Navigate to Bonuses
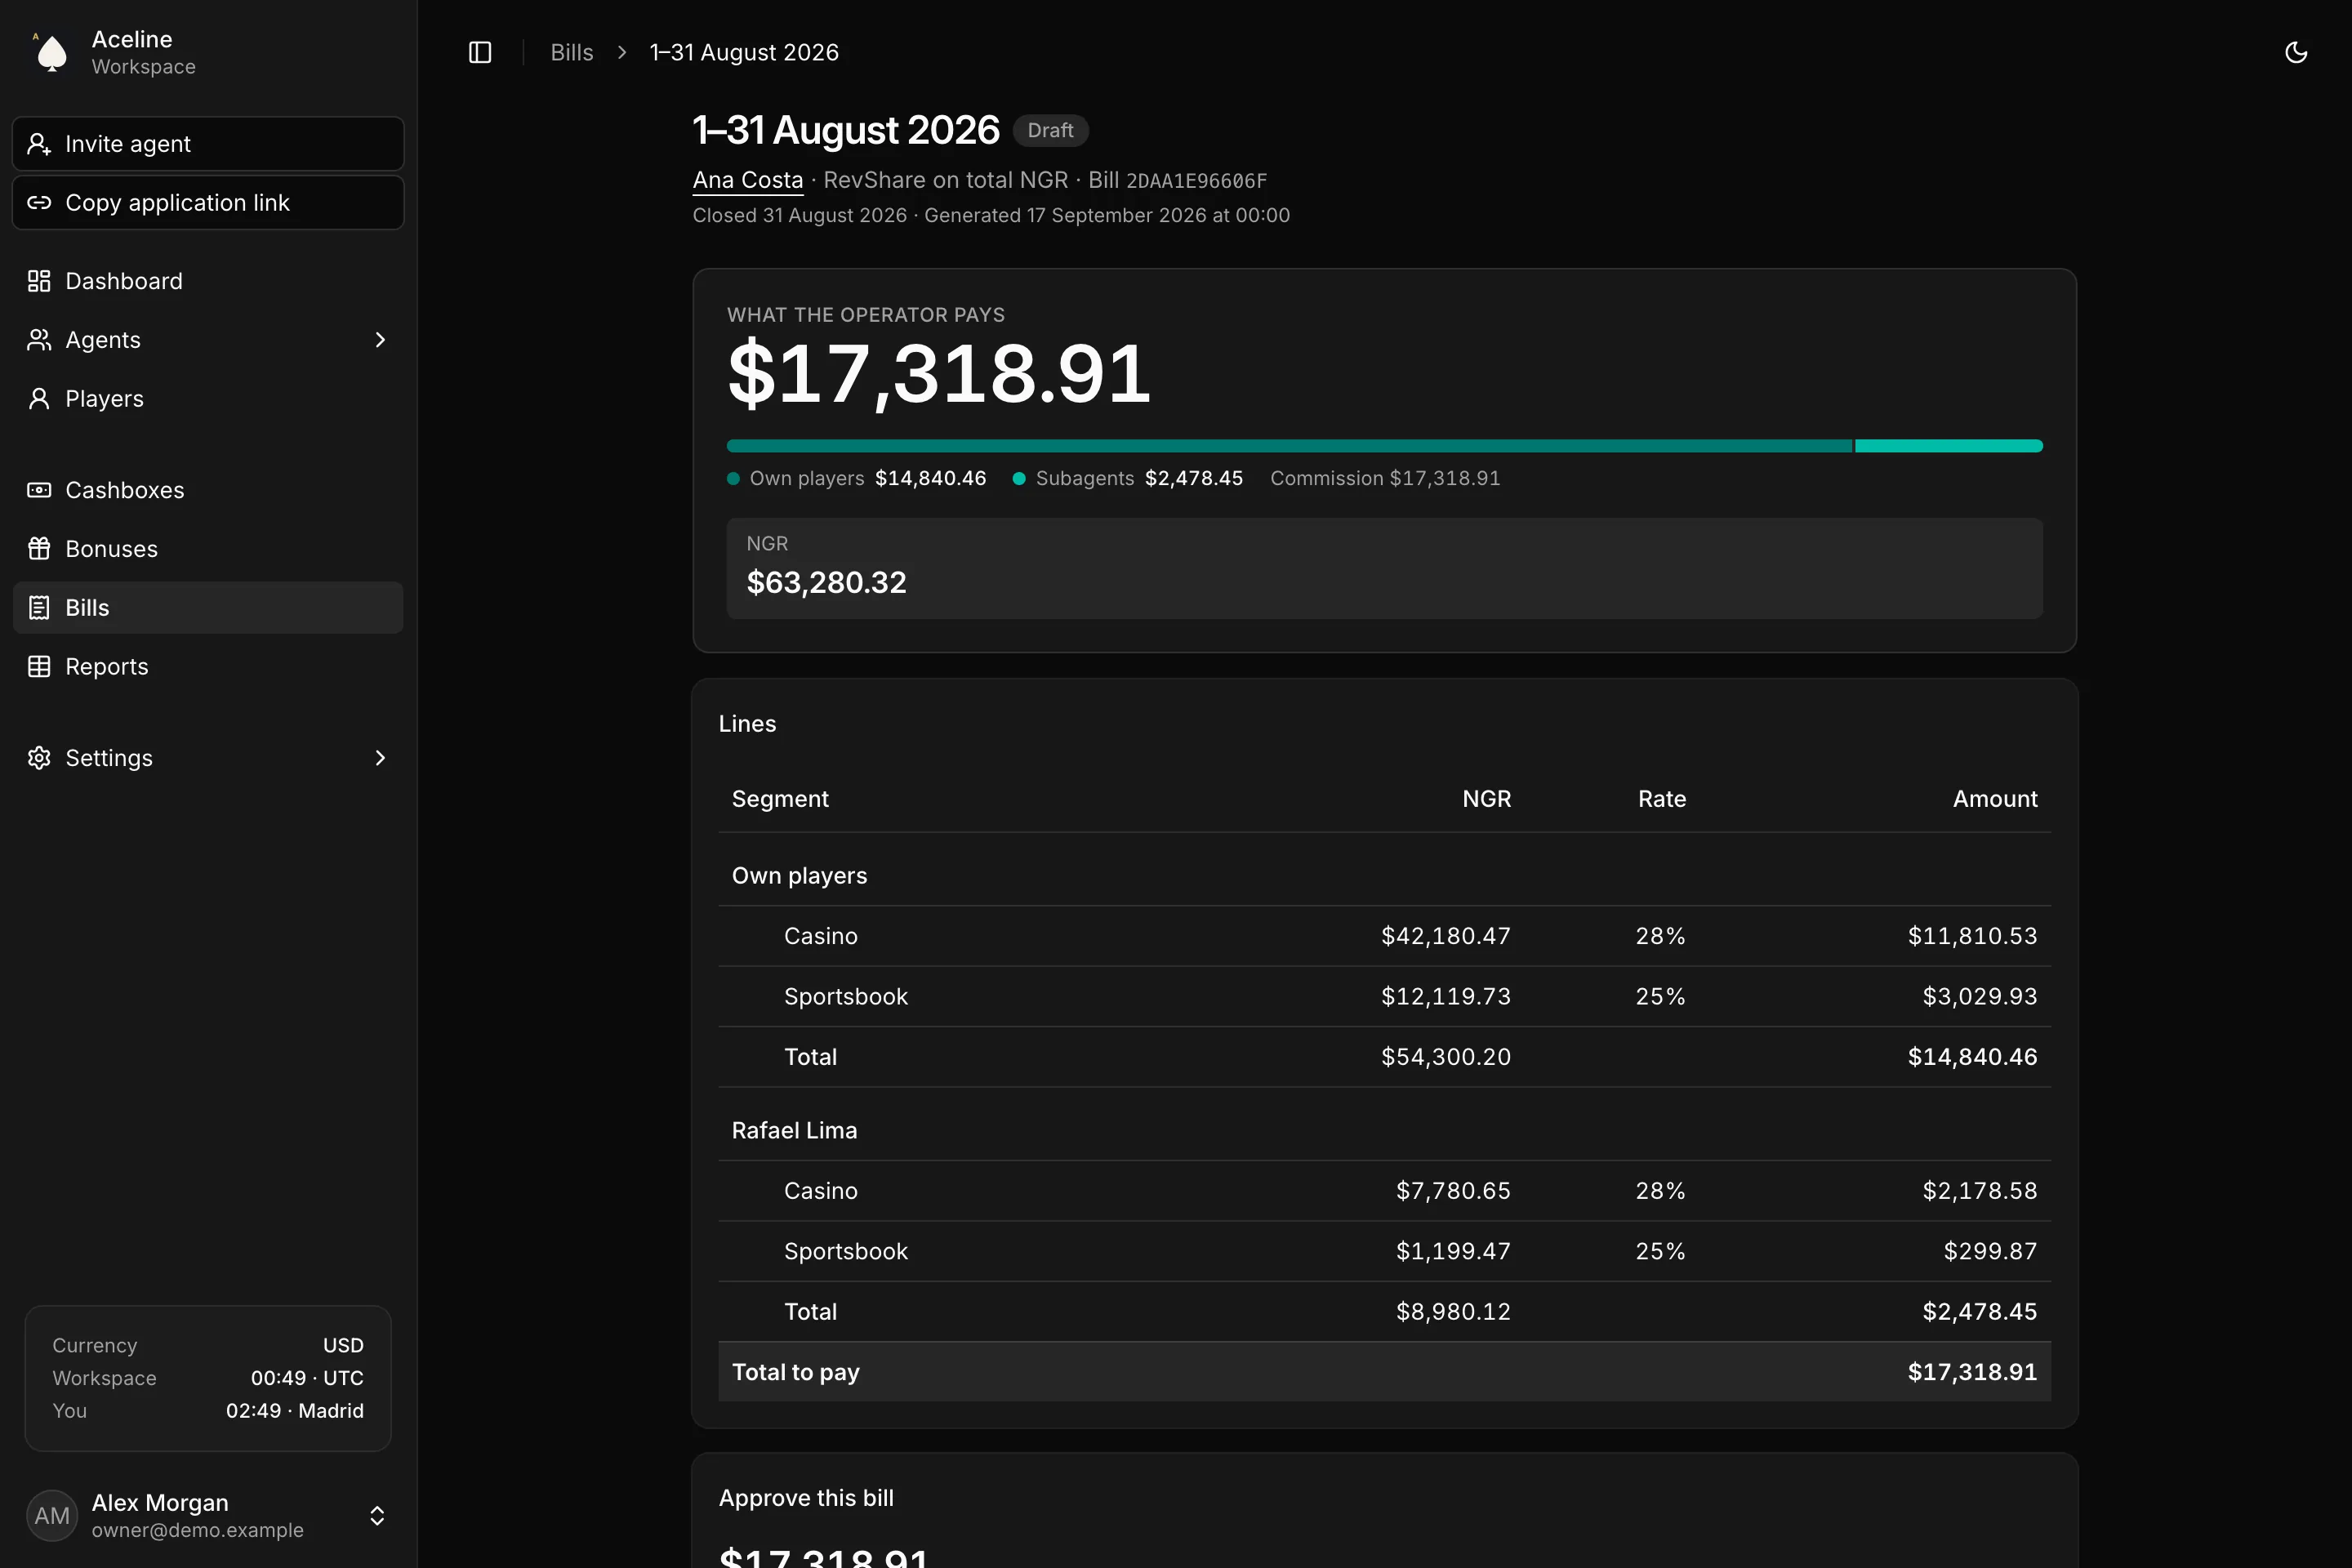The height and width of the screenshot is (1568, 2352). pos(208,549)
